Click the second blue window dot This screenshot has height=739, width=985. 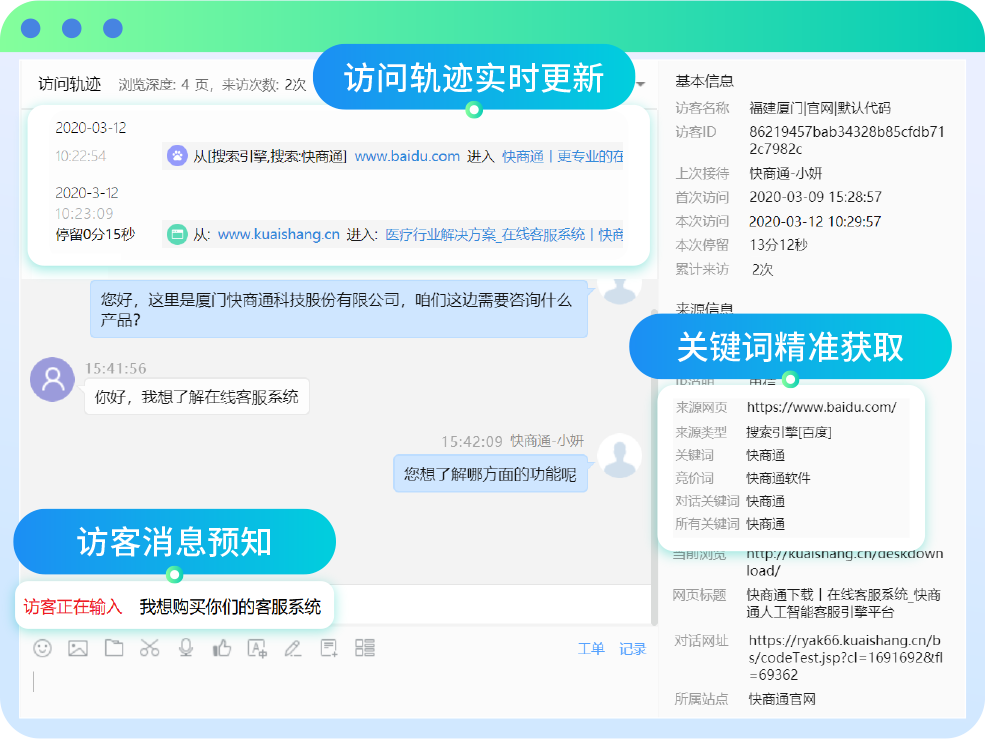coord(72,28)
